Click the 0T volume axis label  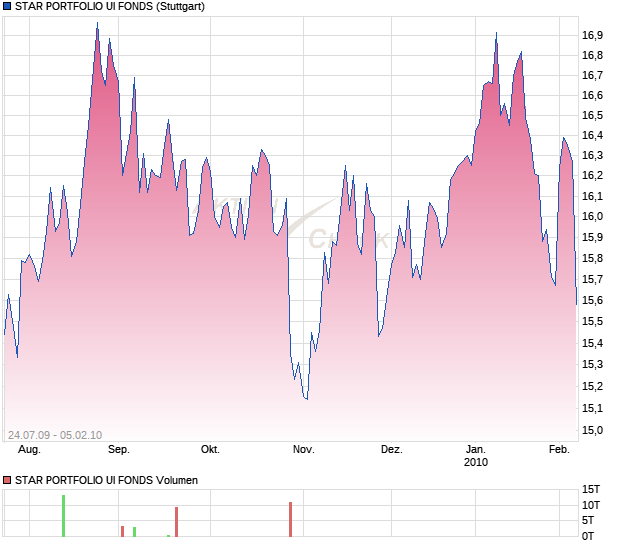[x=588, y=536]
